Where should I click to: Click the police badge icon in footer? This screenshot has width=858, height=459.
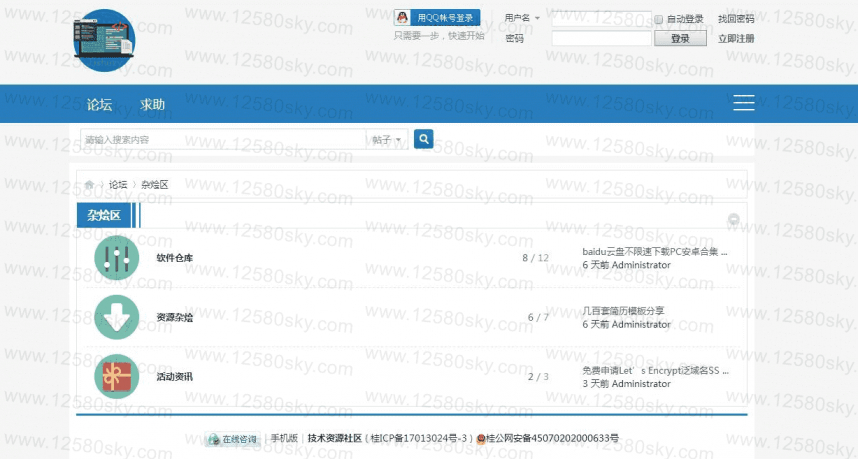click(x=481, y=439)
